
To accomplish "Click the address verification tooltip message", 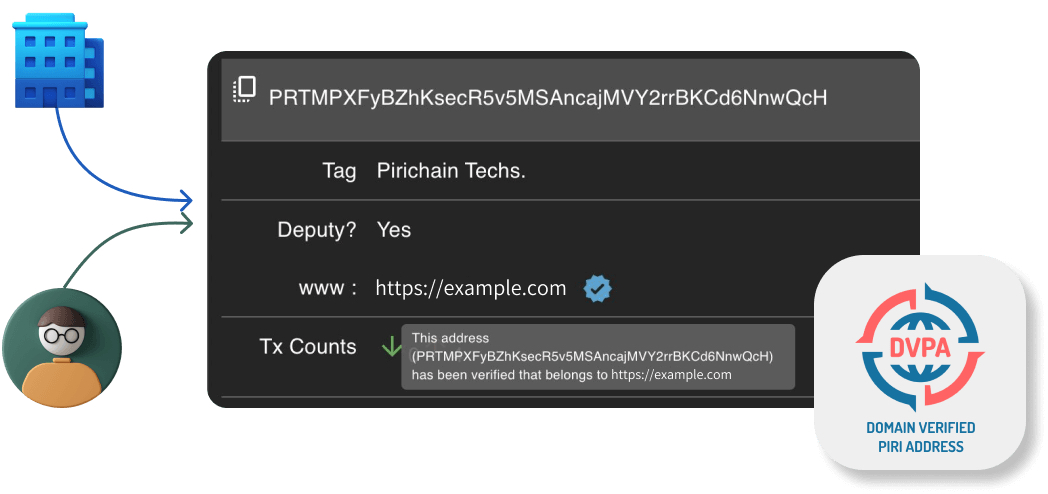I will point(597,356).
